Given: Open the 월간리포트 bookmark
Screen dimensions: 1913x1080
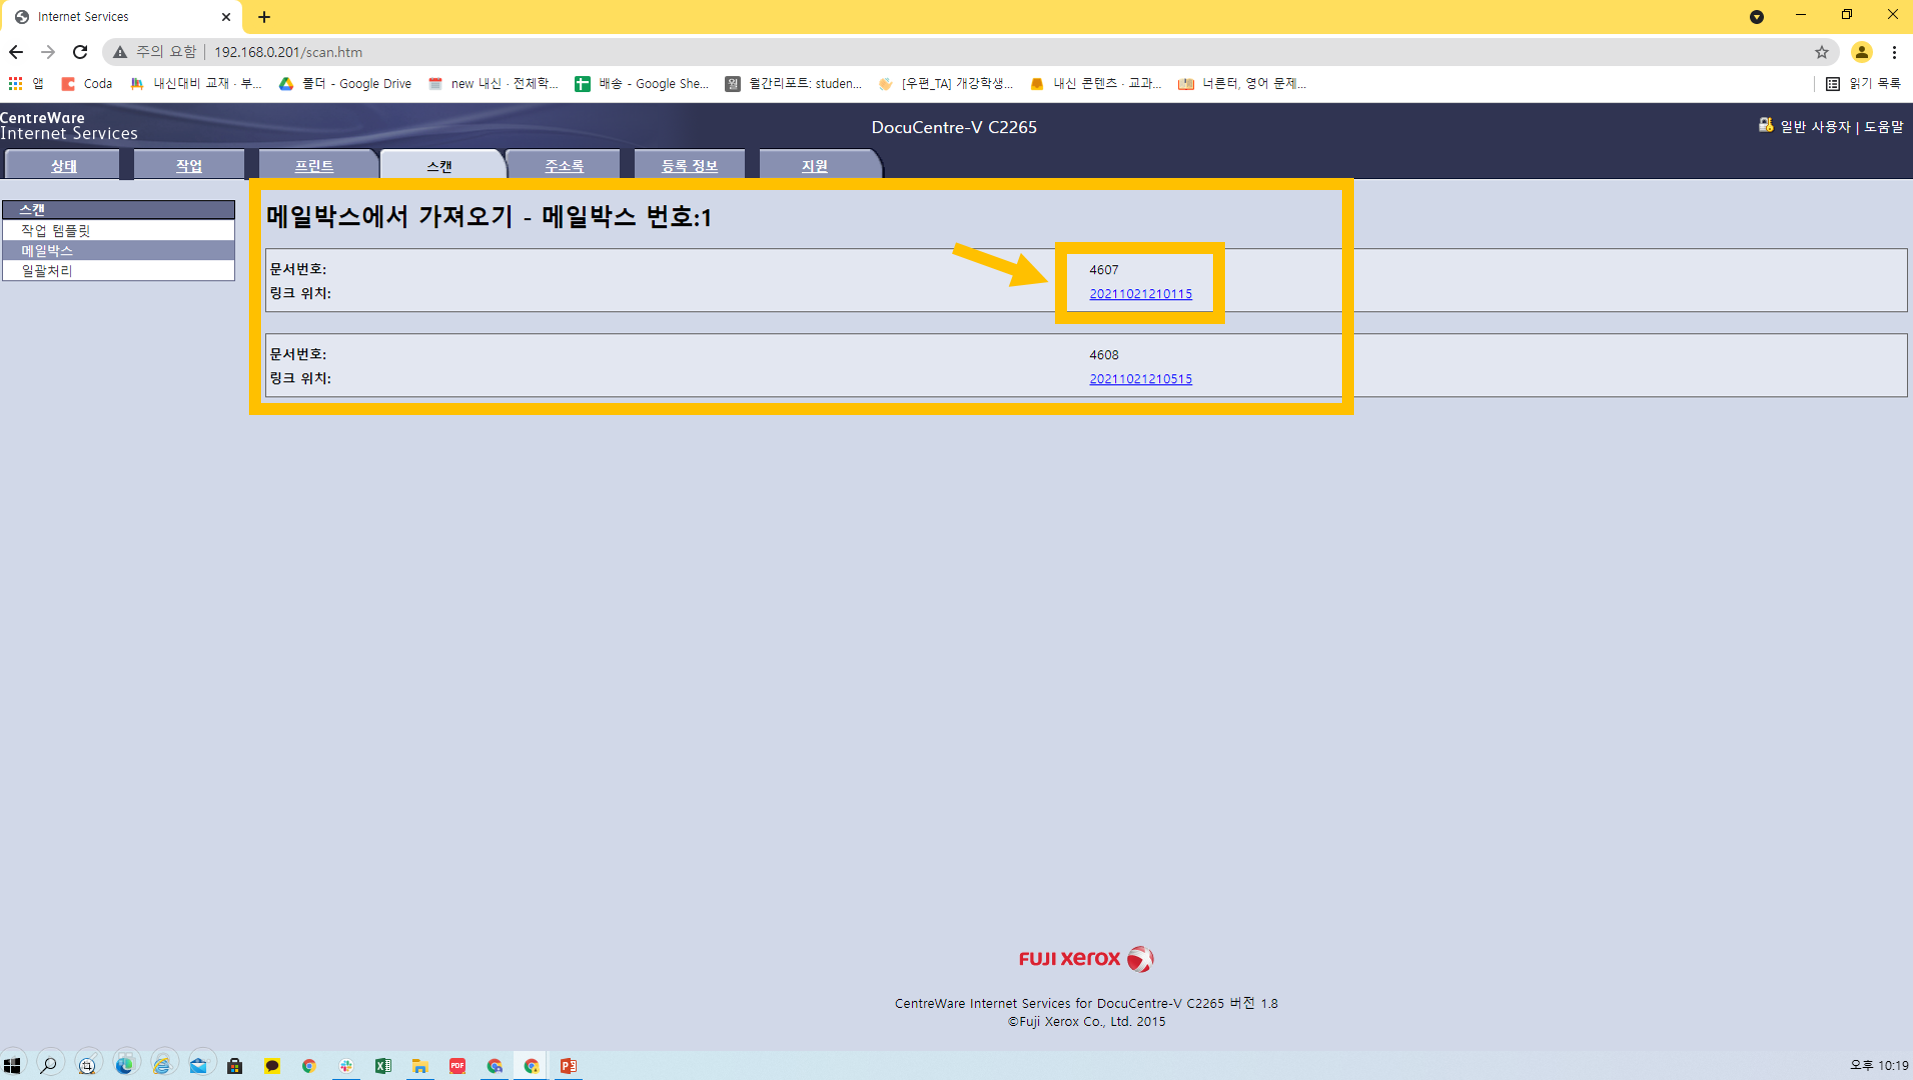Looking at the screenshot, I should click(793, 84).
